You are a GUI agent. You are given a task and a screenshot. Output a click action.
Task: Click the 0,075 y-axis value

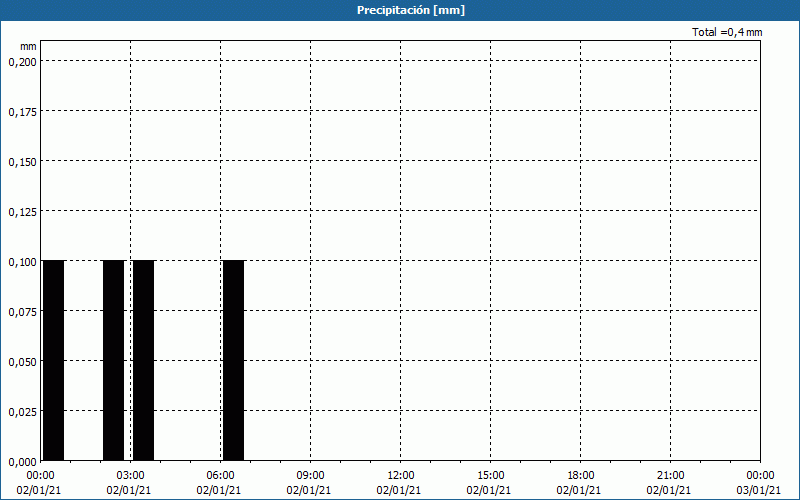click(22, 312)
